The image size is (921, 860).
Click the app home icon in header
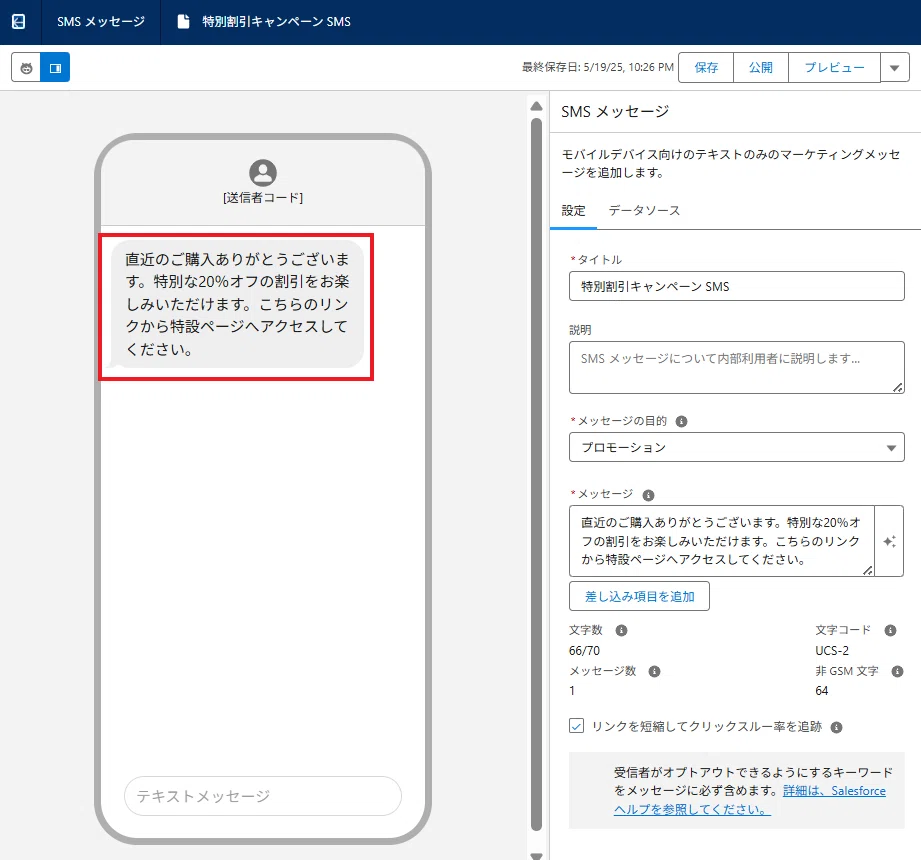click(x=19, y=22)
